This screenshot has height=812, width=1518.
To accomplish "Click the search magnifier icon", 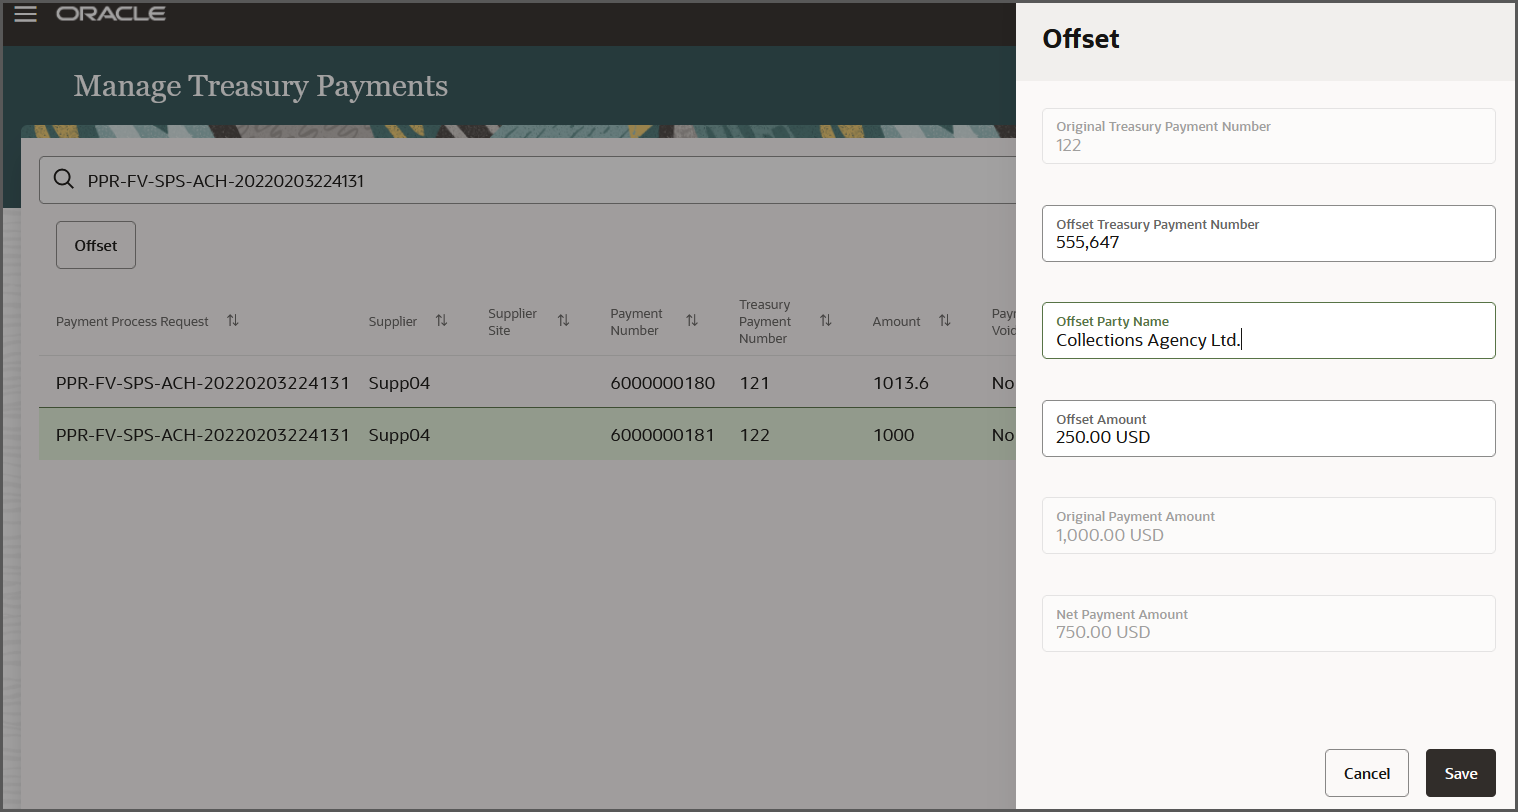I will (x=64, y=180).
